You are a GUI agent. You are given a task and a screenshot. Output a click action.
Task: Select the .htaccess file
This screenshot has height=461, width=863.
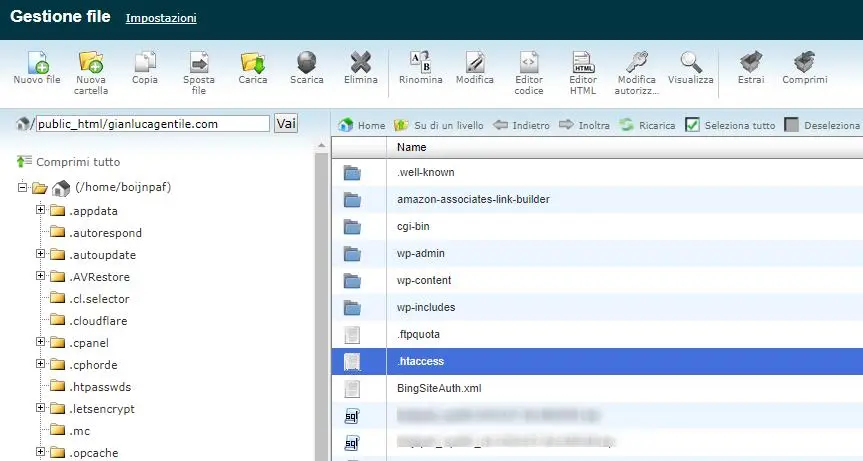click(x=597, y=361)
